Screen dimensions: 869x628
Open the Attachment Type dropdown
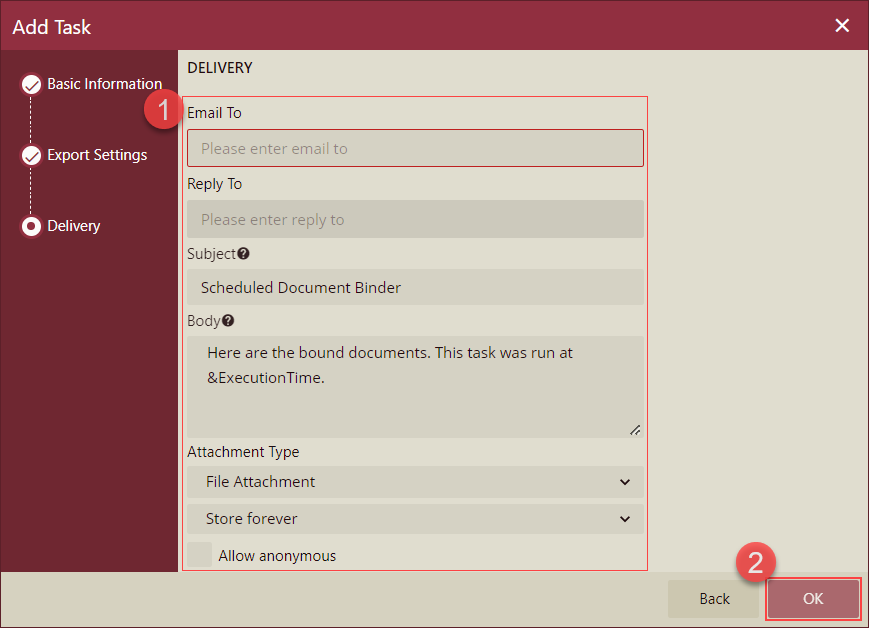pyautogui.click(x=414, y=482)
